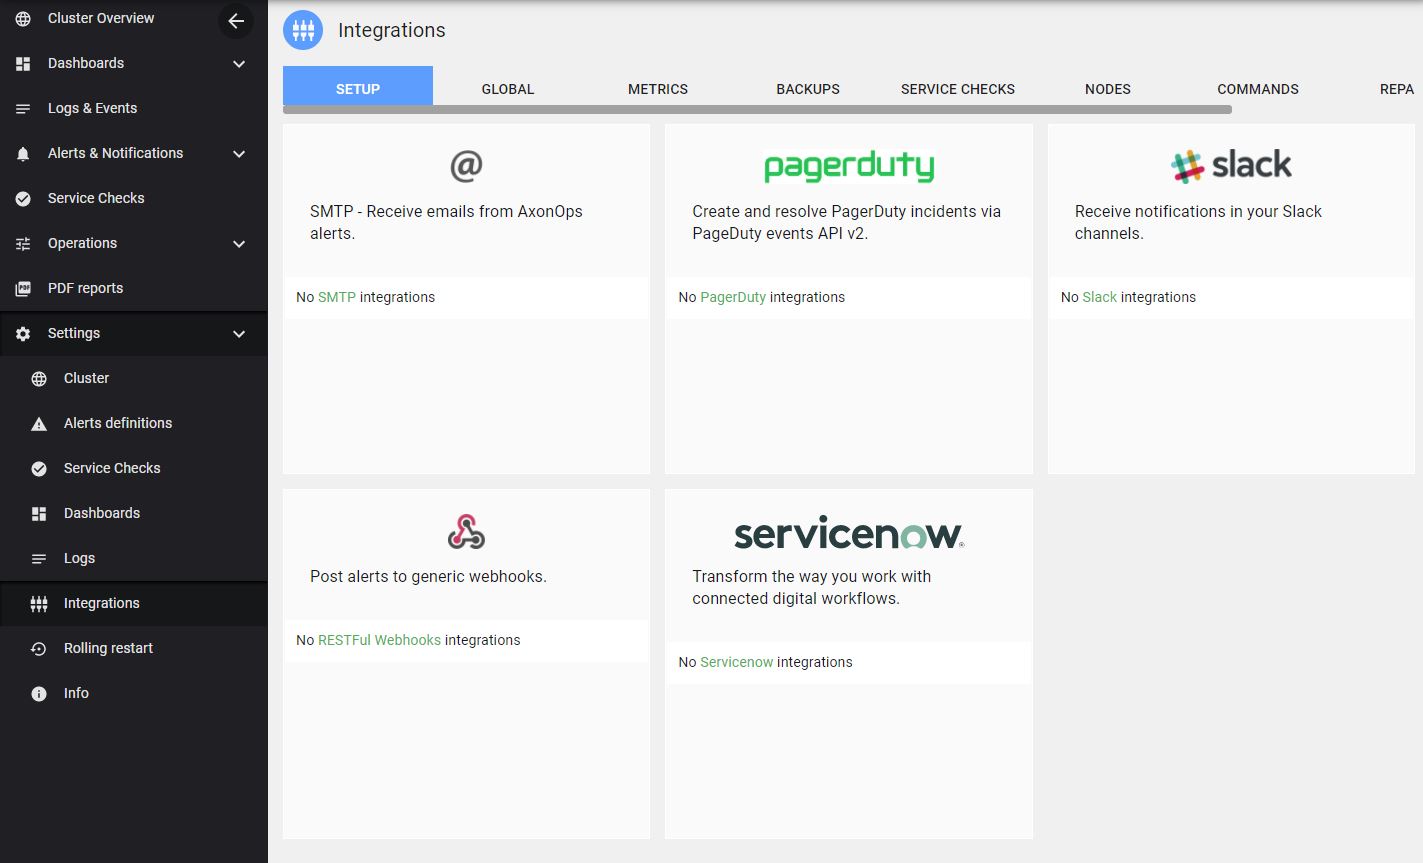Click the green Slack integrations link
1423x863 pixels.
[1099, 297]
